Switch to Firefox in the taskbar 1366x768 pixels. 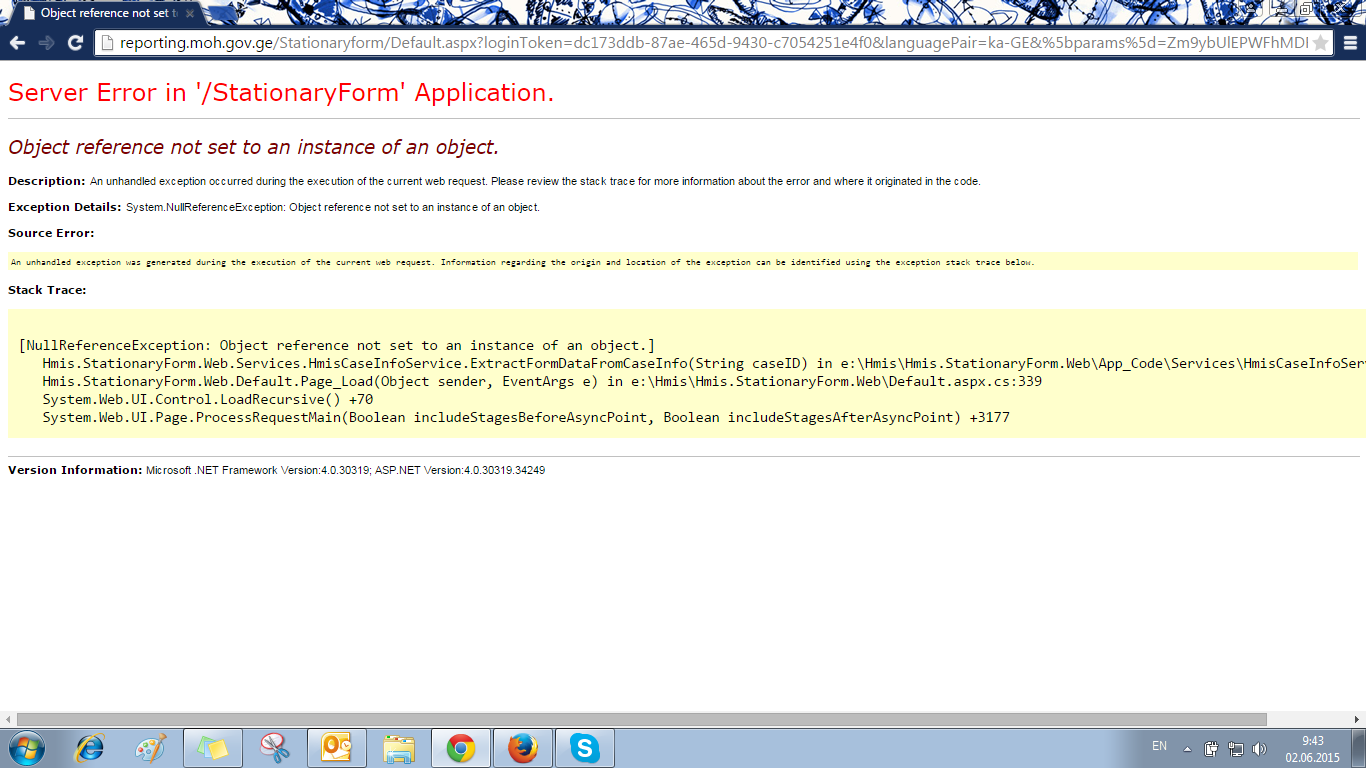coord(522,748)
